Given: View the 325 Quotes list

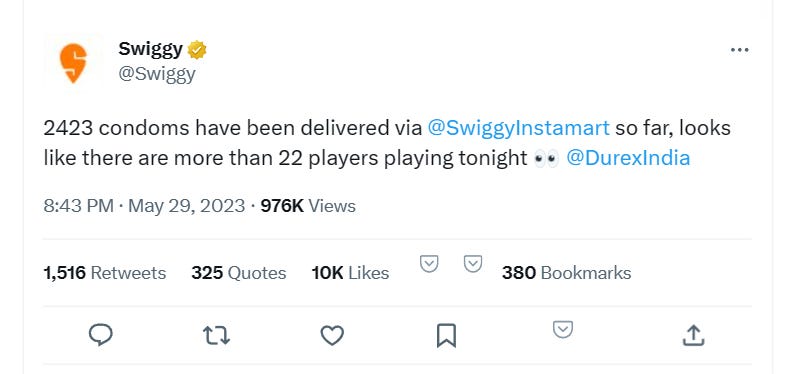Looking at the screenshot, I should (x=238, y=273).
